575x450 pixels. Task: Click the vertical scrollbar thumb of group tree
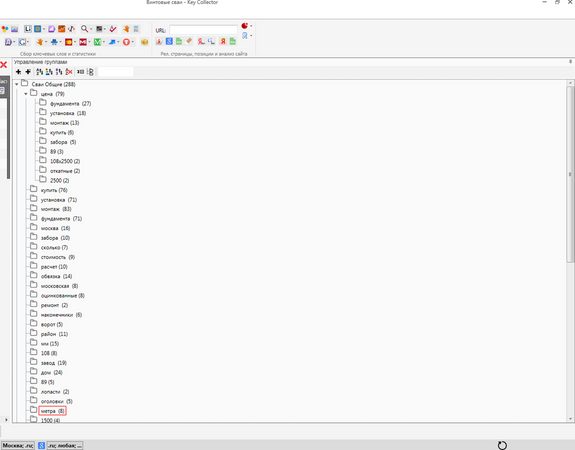pos(570,174)
